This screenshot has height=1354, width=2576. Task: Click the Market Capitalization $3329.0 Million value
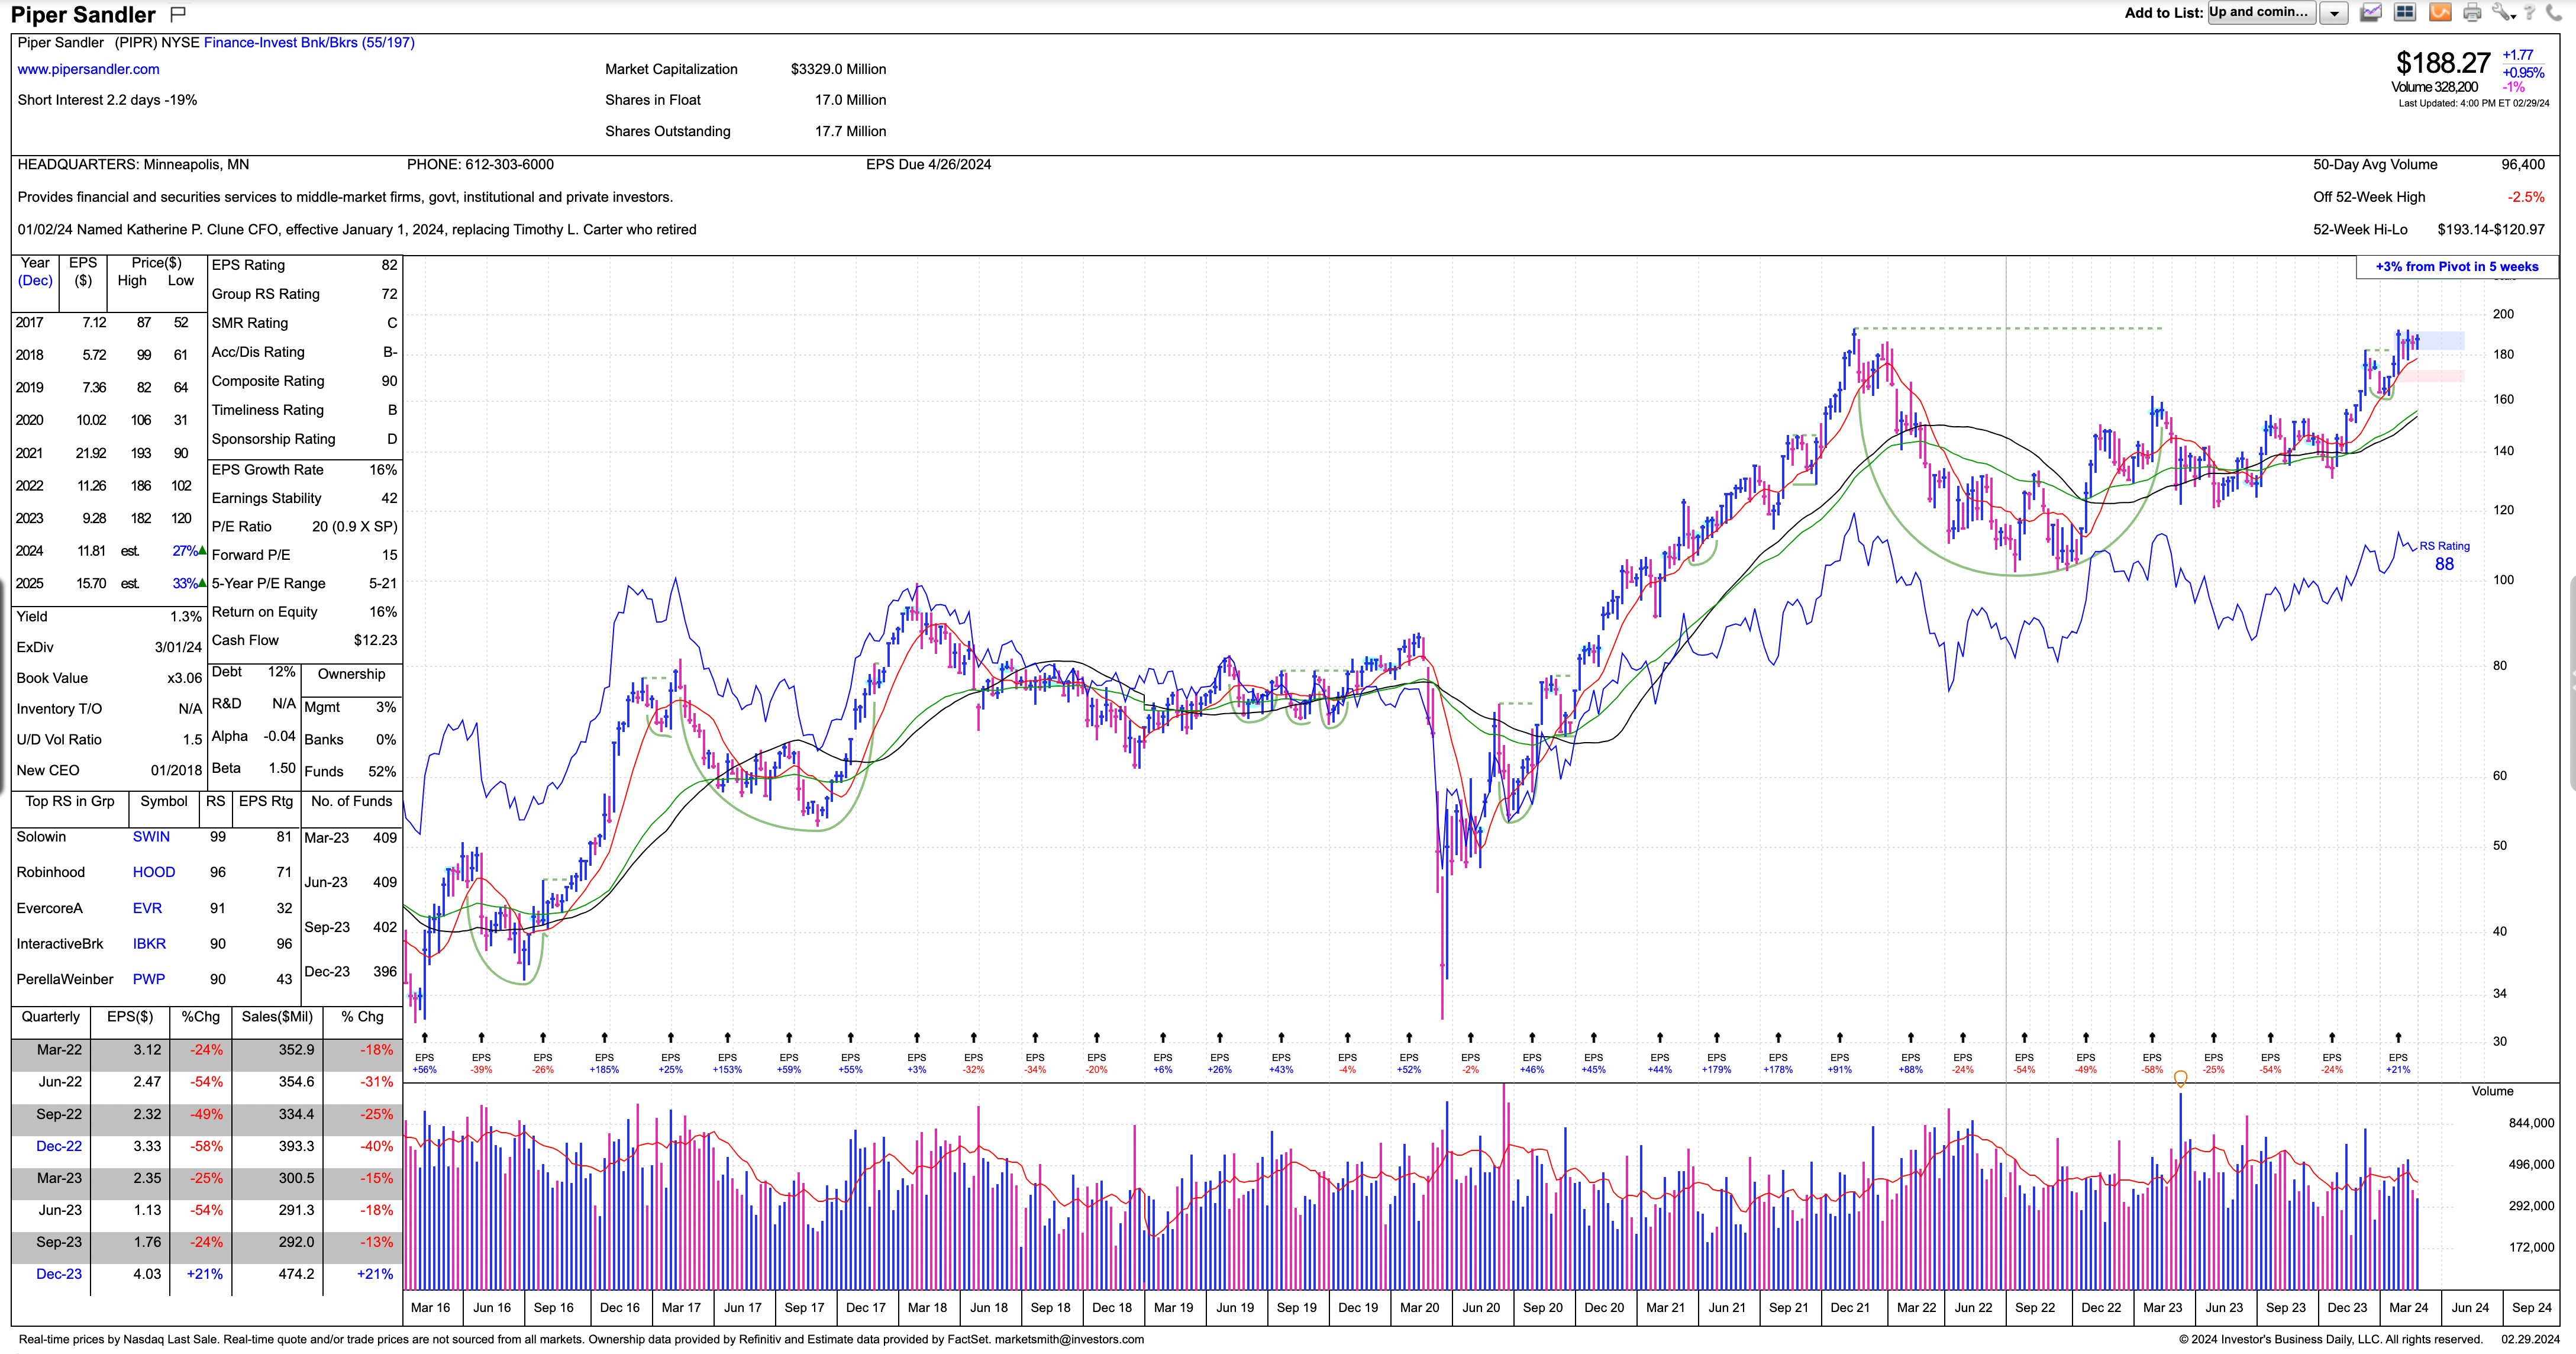coord(838,69)
